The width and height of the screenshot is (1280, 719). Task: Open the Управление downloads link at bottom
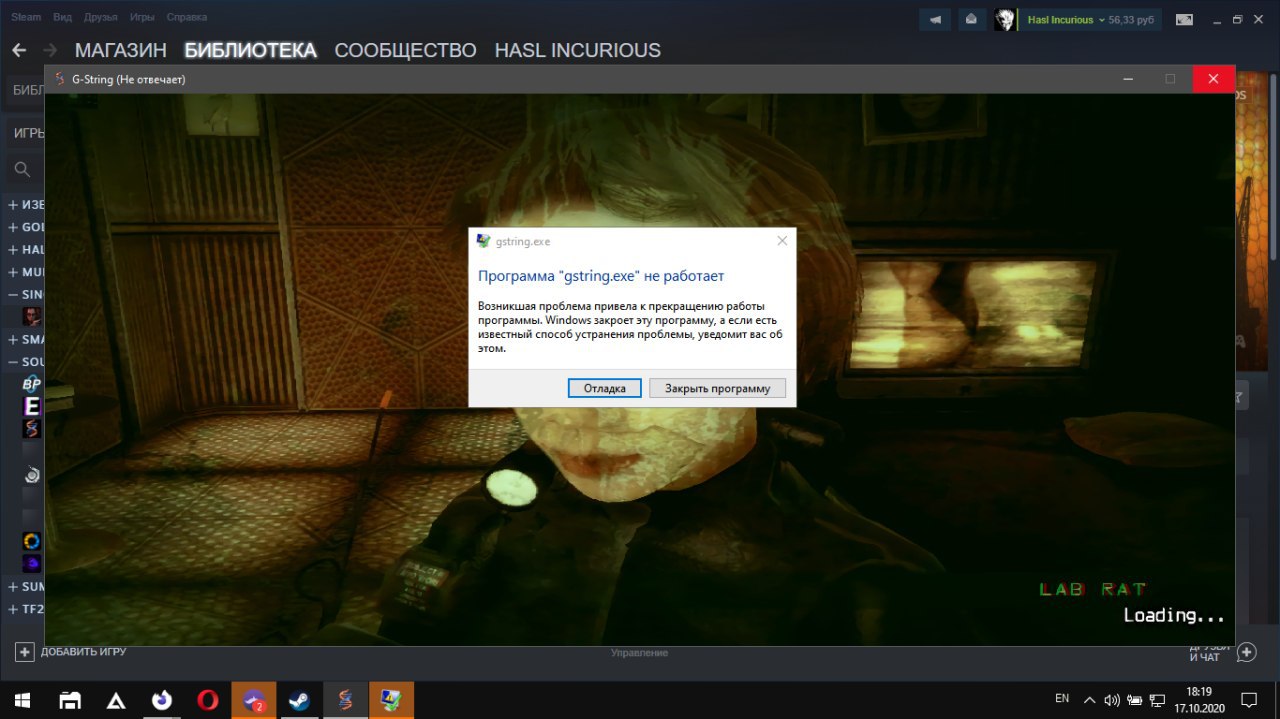pos(640,653)
